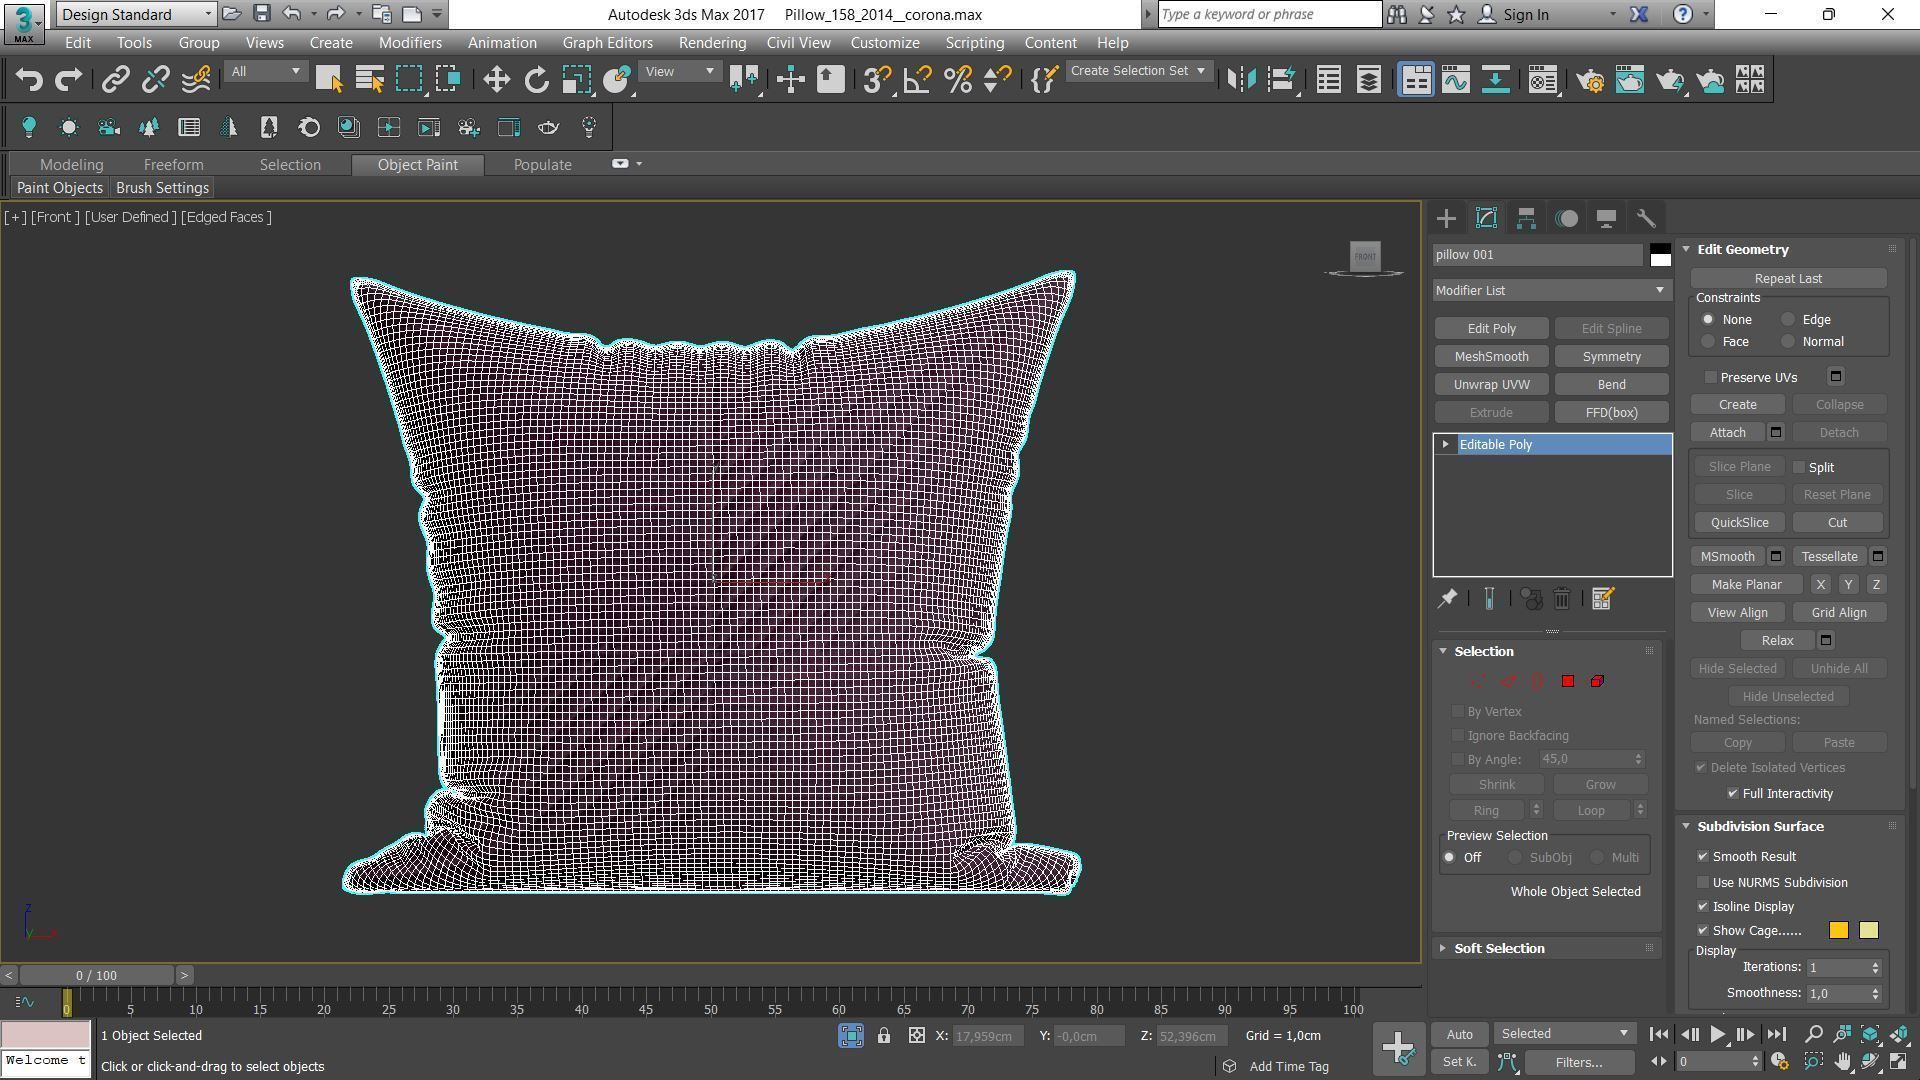Click the pillow 001 object name field

point(1538,255)
